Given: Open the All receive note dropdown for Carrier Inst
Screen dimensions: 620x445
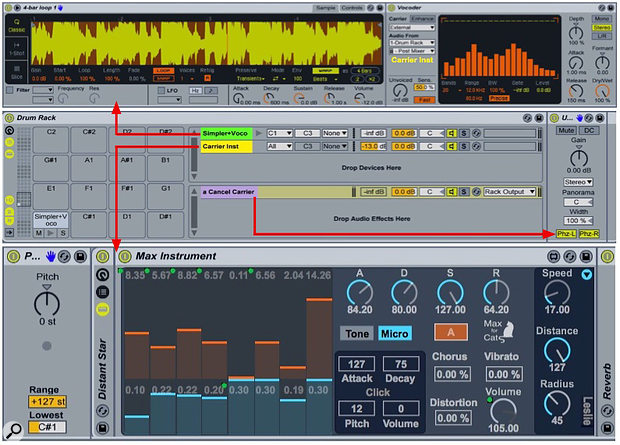Looking at the screenshot, I should click(280, 146).
